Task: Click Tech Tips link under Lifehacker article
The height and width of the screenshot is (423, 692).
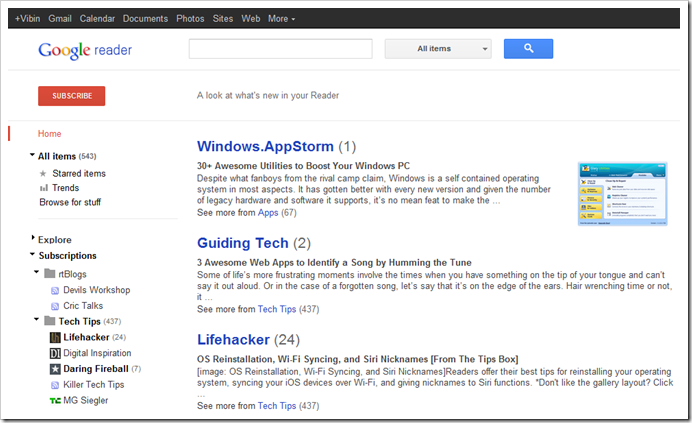Action: click(x=277, y=406)
